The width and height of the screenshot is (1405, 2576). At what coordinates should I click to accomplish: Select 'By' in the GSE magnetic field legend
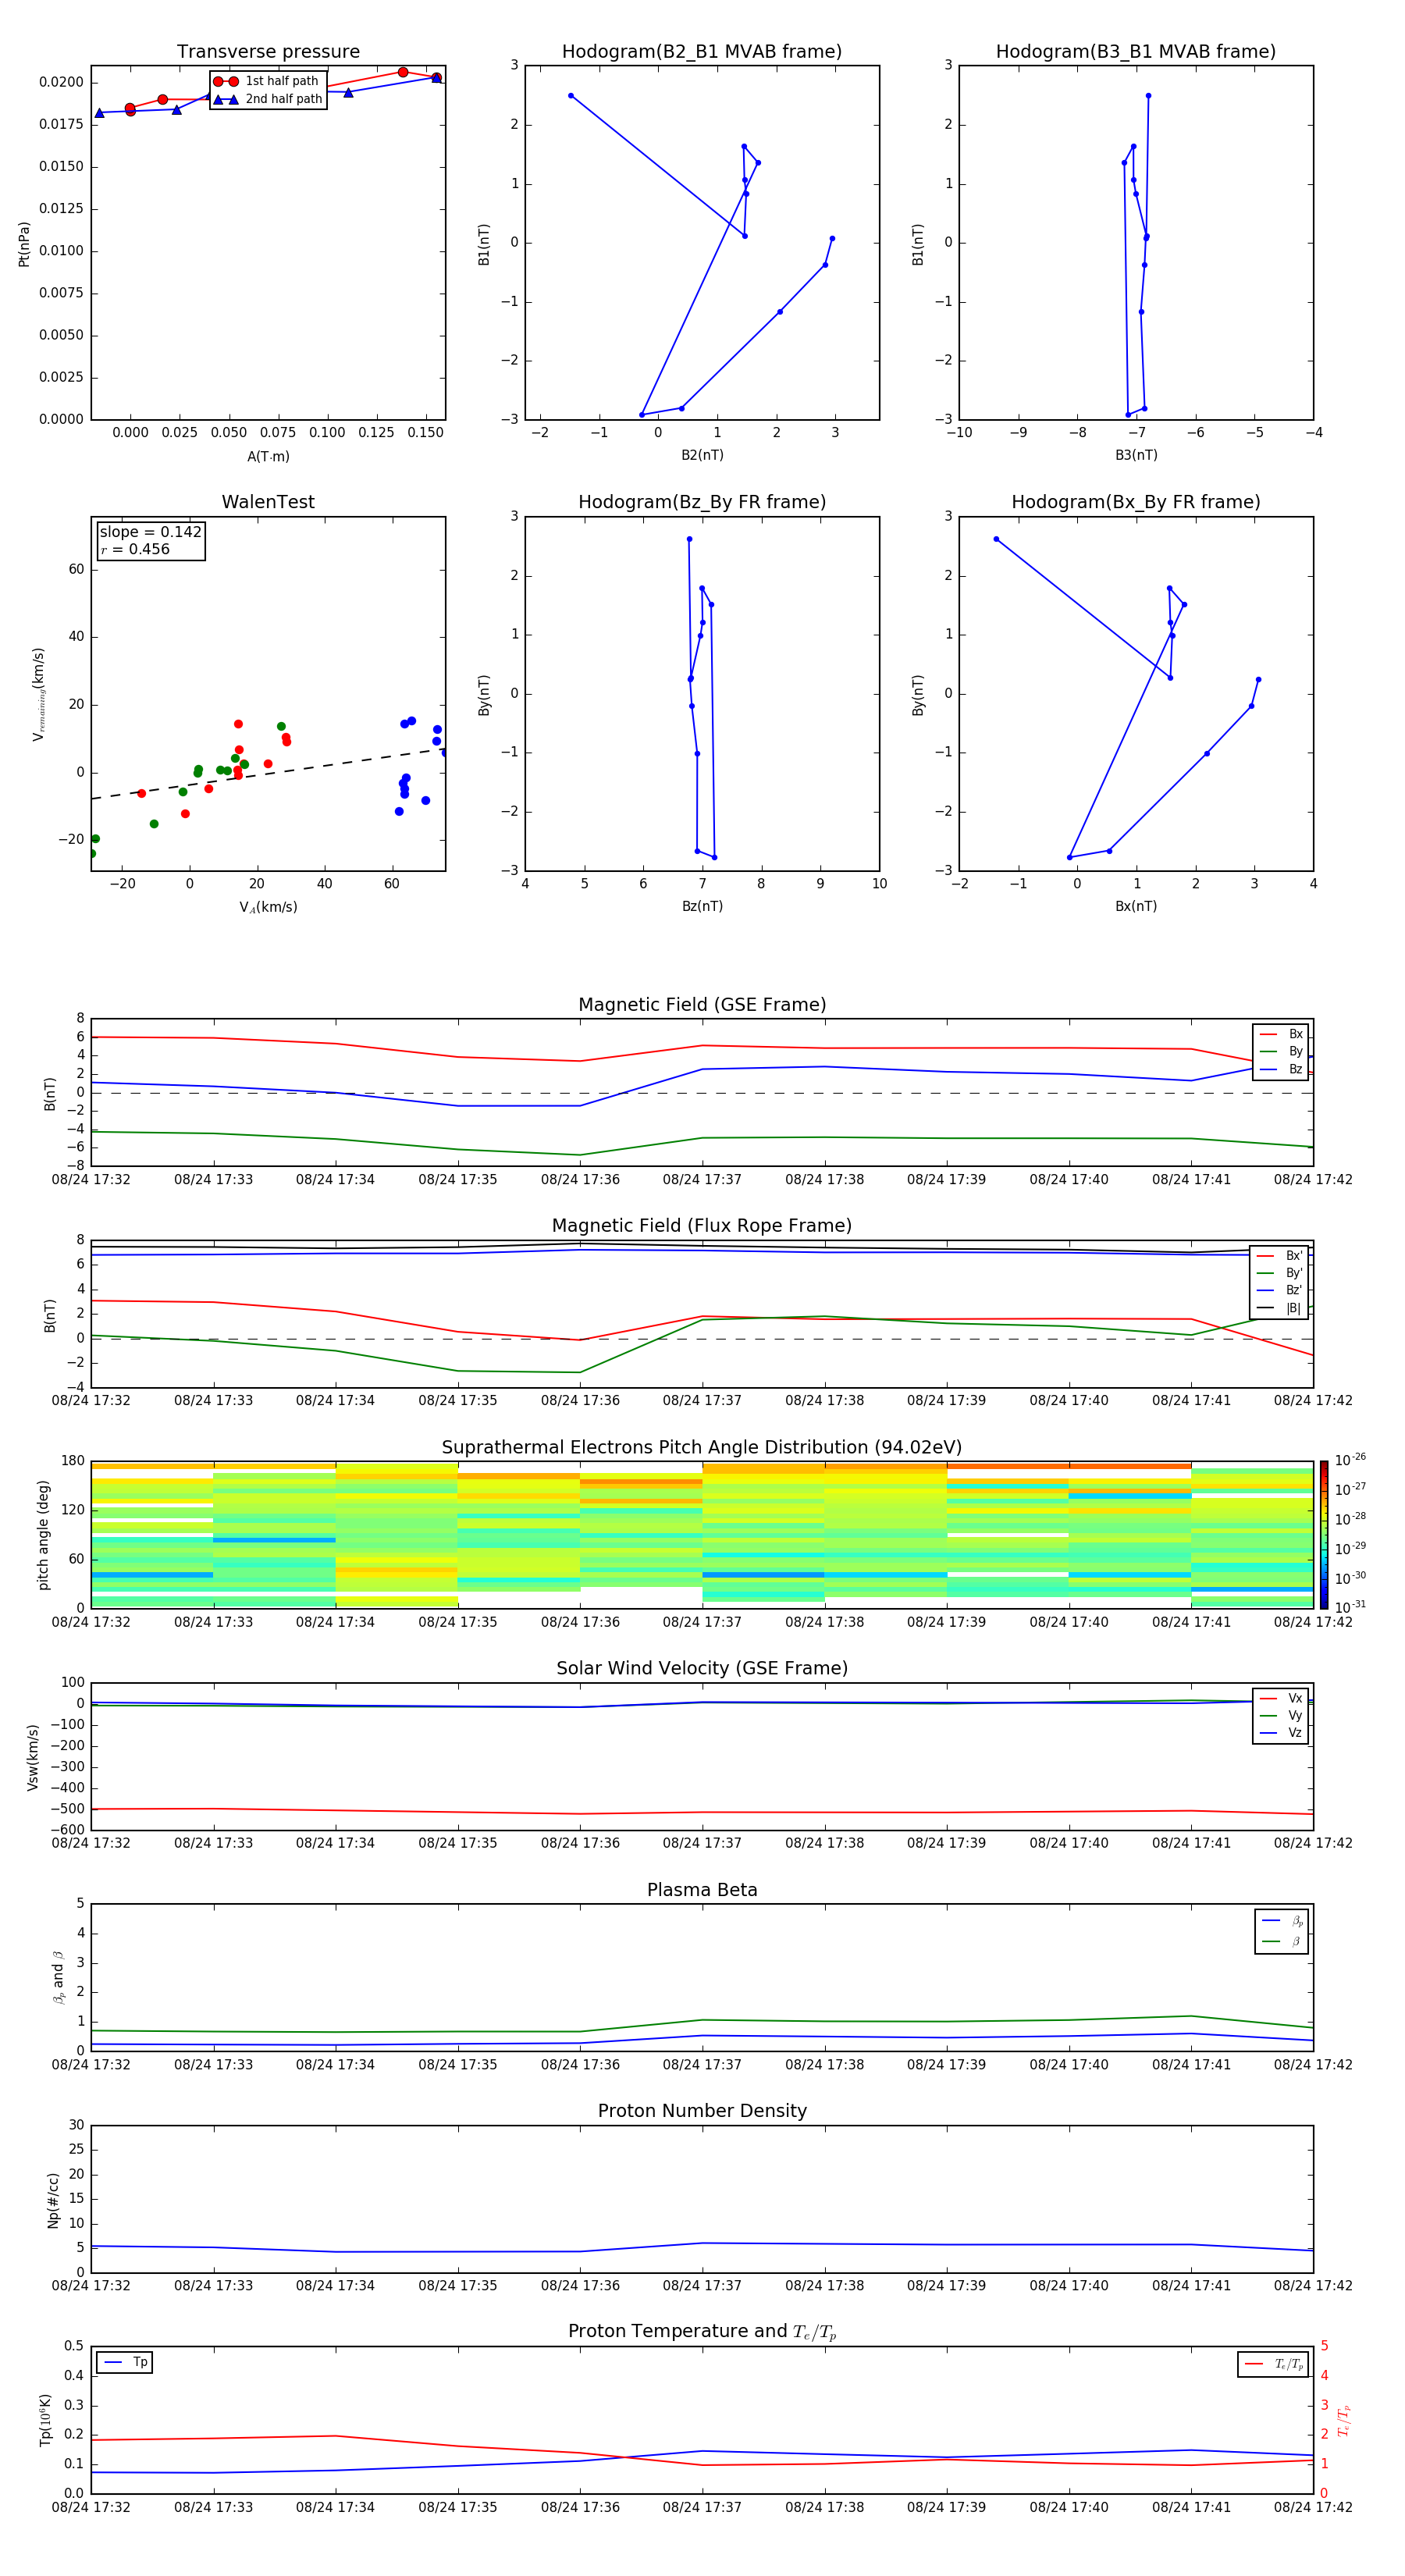1281,1051
